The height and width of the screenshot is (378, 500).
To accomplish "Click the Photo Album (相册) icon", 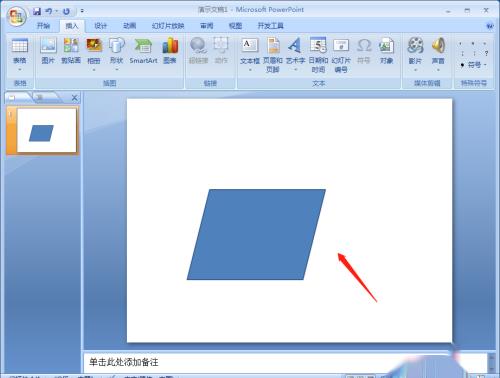I will click(x=94, y=46).
